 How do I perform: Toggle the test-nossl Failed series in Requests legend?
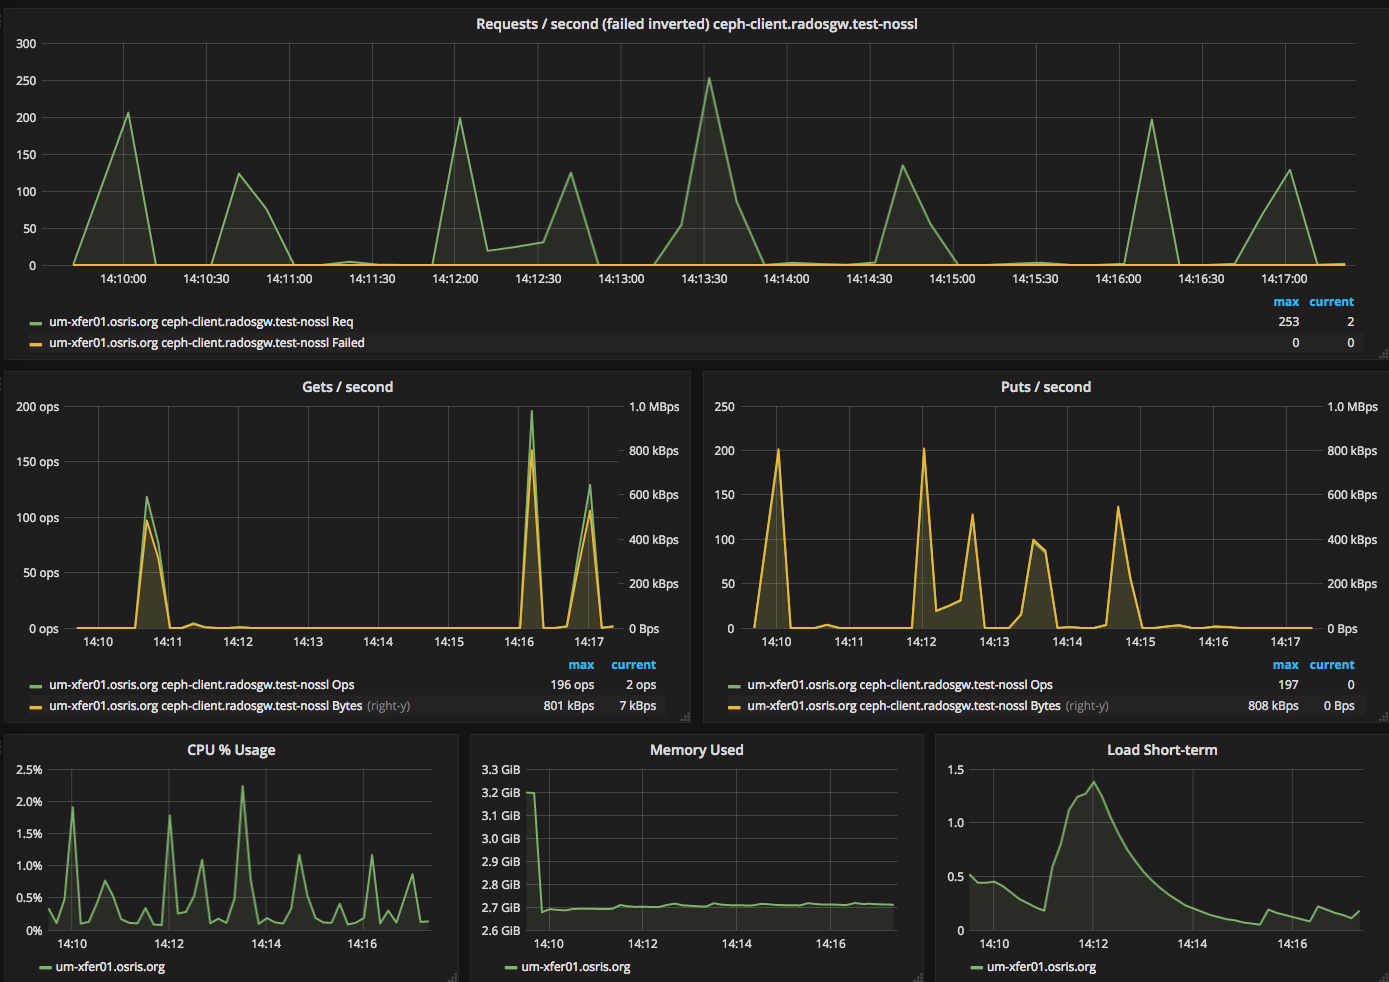pyautogui.click(x=206, y=343)
